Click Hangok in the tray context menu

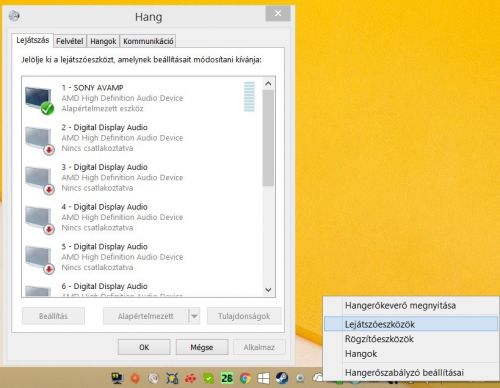coord(411,354)
